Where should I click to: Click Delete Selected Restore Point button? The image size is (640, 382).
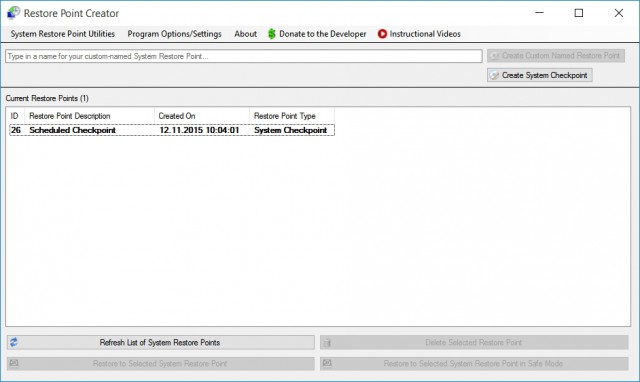click(x=474, y=342)
